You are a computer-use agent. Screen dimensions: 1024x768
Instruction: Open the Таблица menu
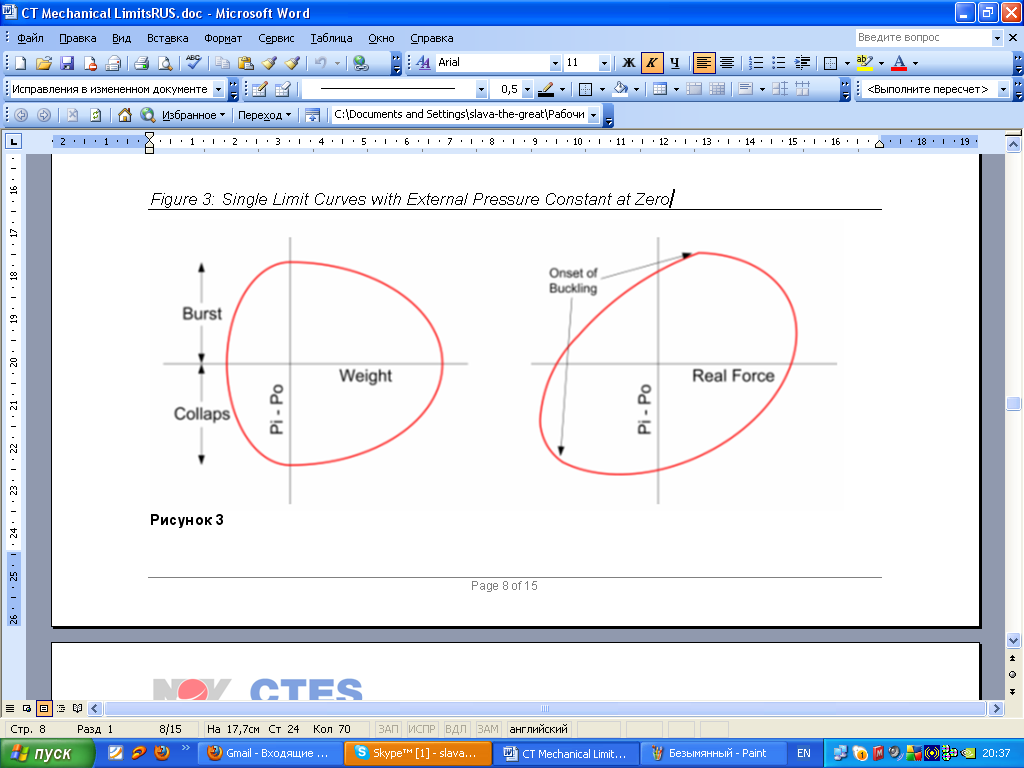click(331, 38)
